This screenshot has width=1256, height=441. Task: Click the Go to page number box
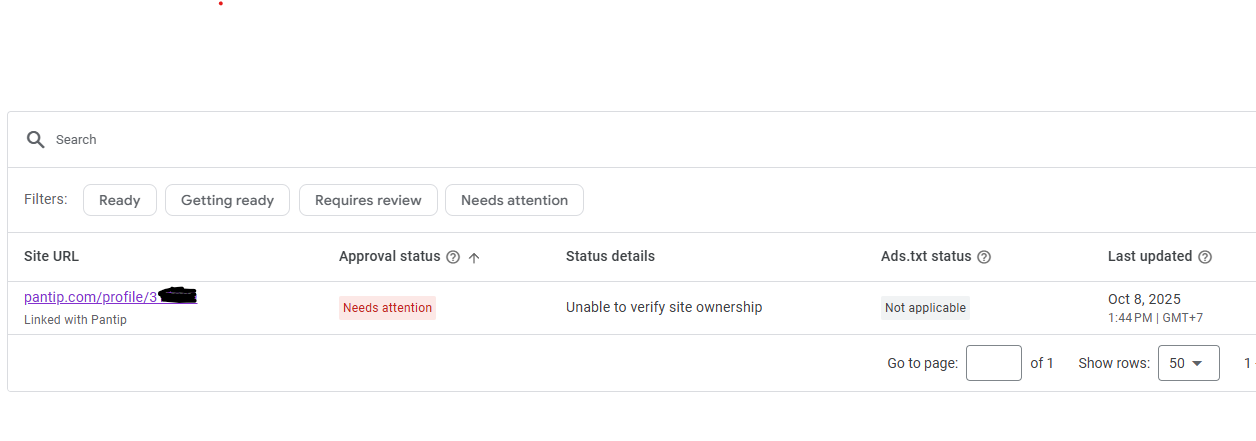coord(993,363)
